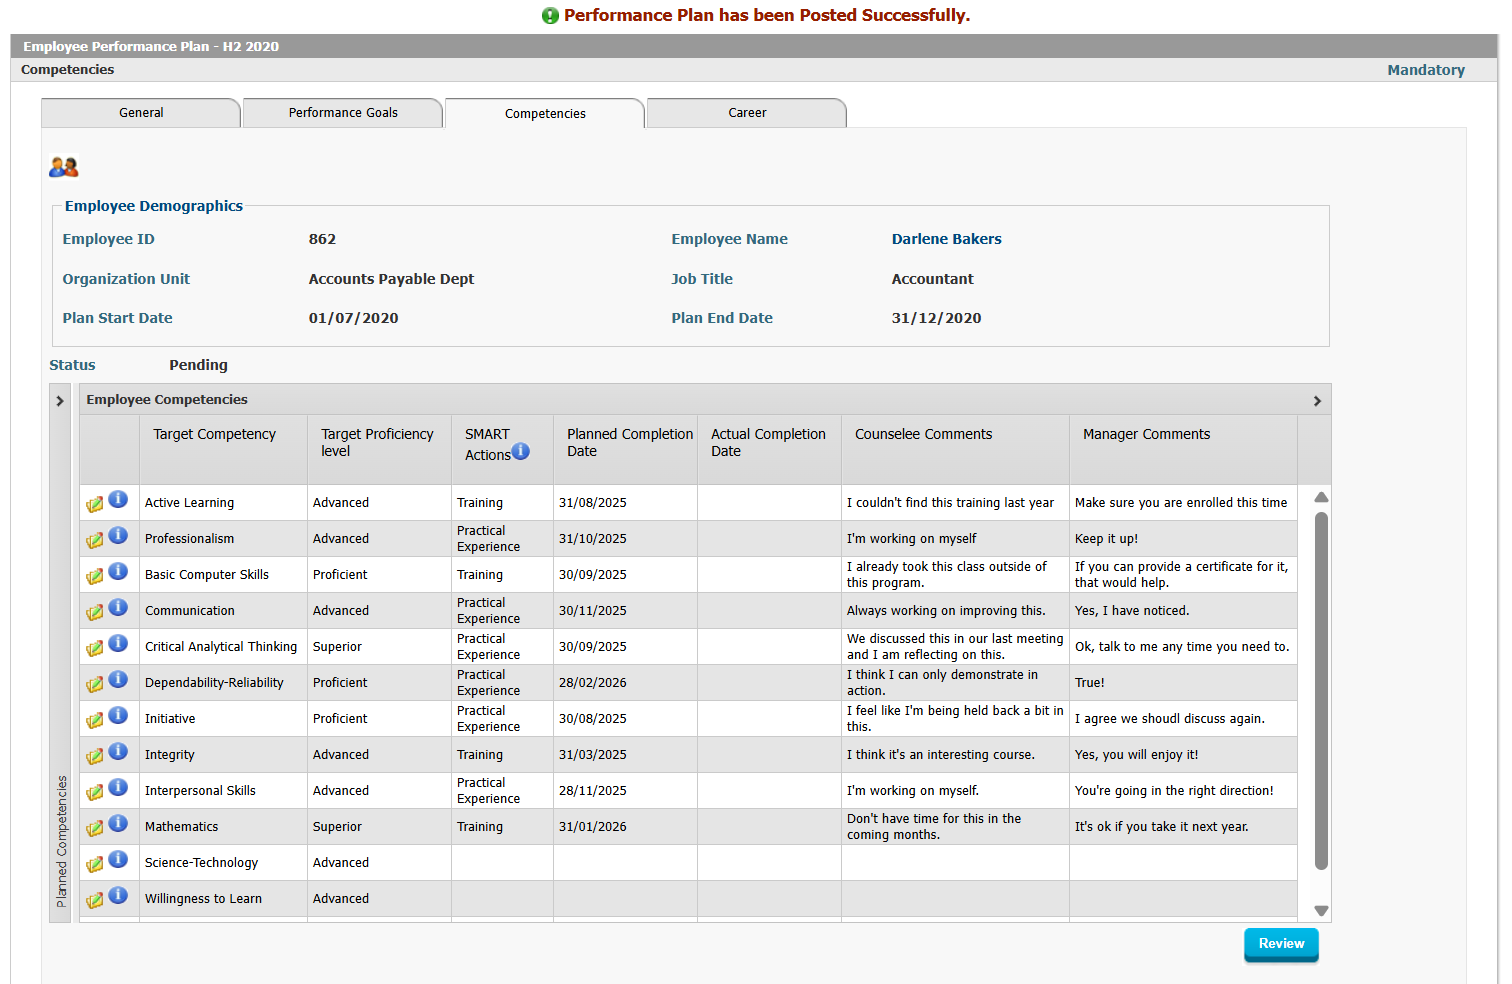Screen dimensions: 1512x984
Task: Open the Performance Goals tab
Action: click(343, 113)
